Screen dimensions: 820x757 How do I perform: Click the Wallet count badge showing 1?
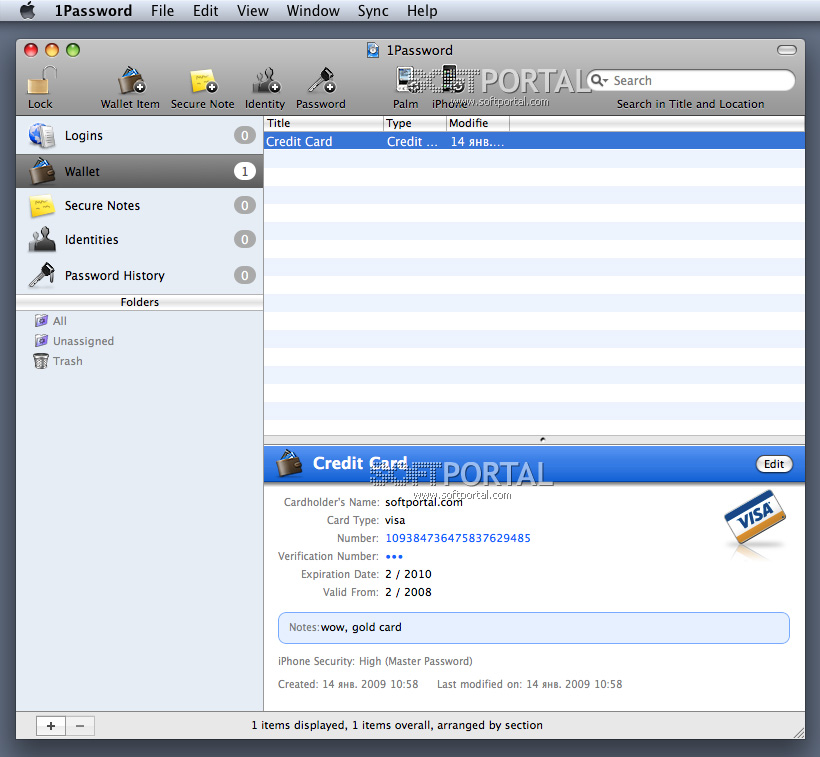pos(245,171)
